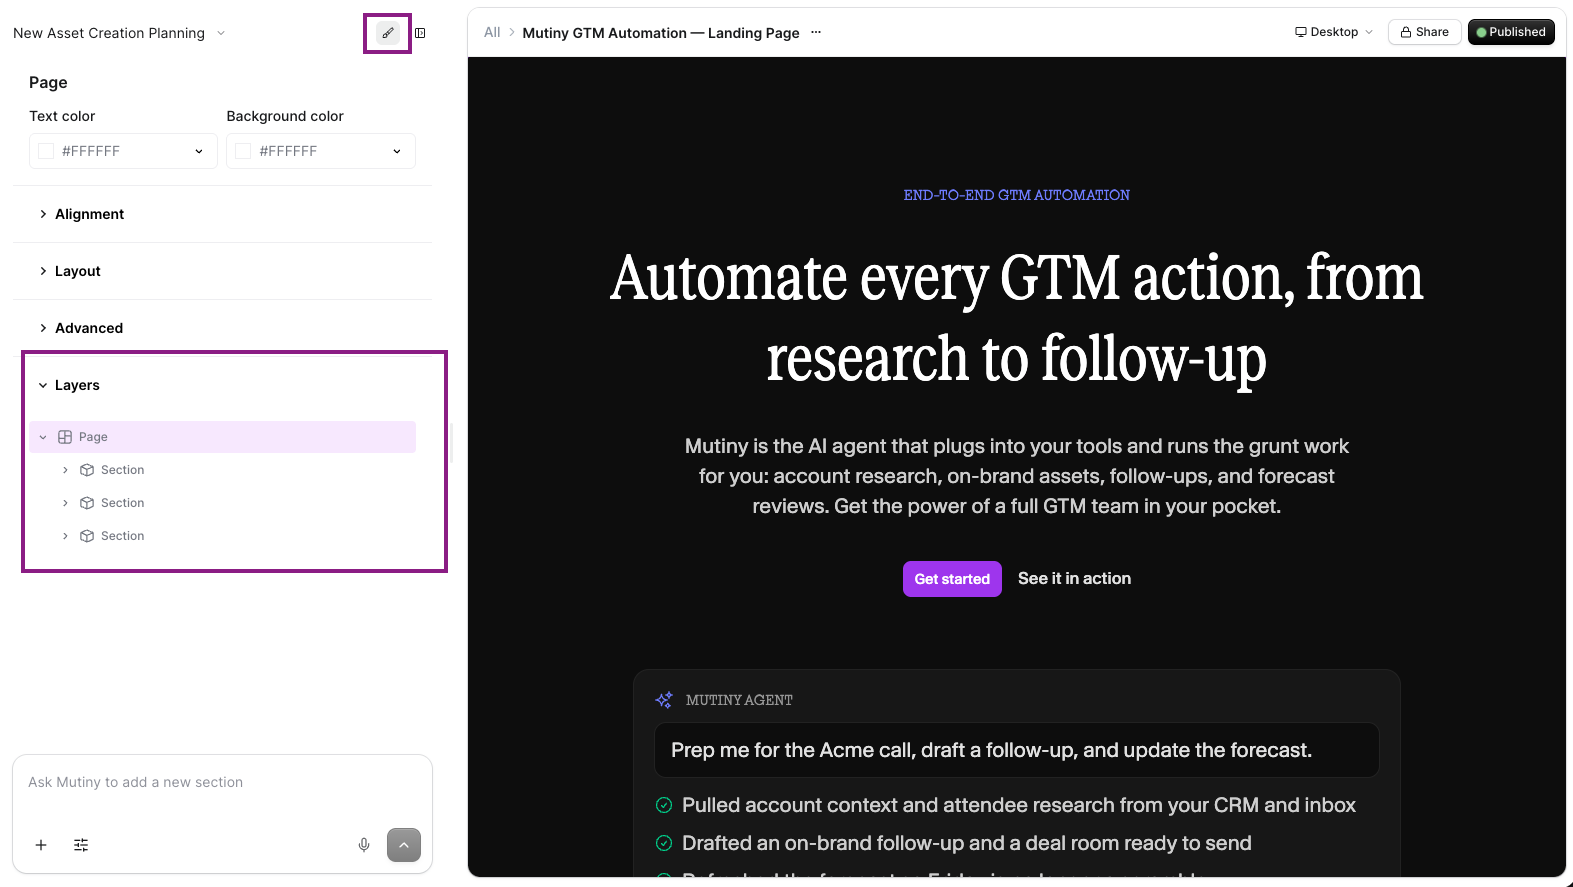The width and height of the screenshot is (1573, 887).
Task: Click the Ask Mutiny prompt input field
Action: [x=222, y=782]
